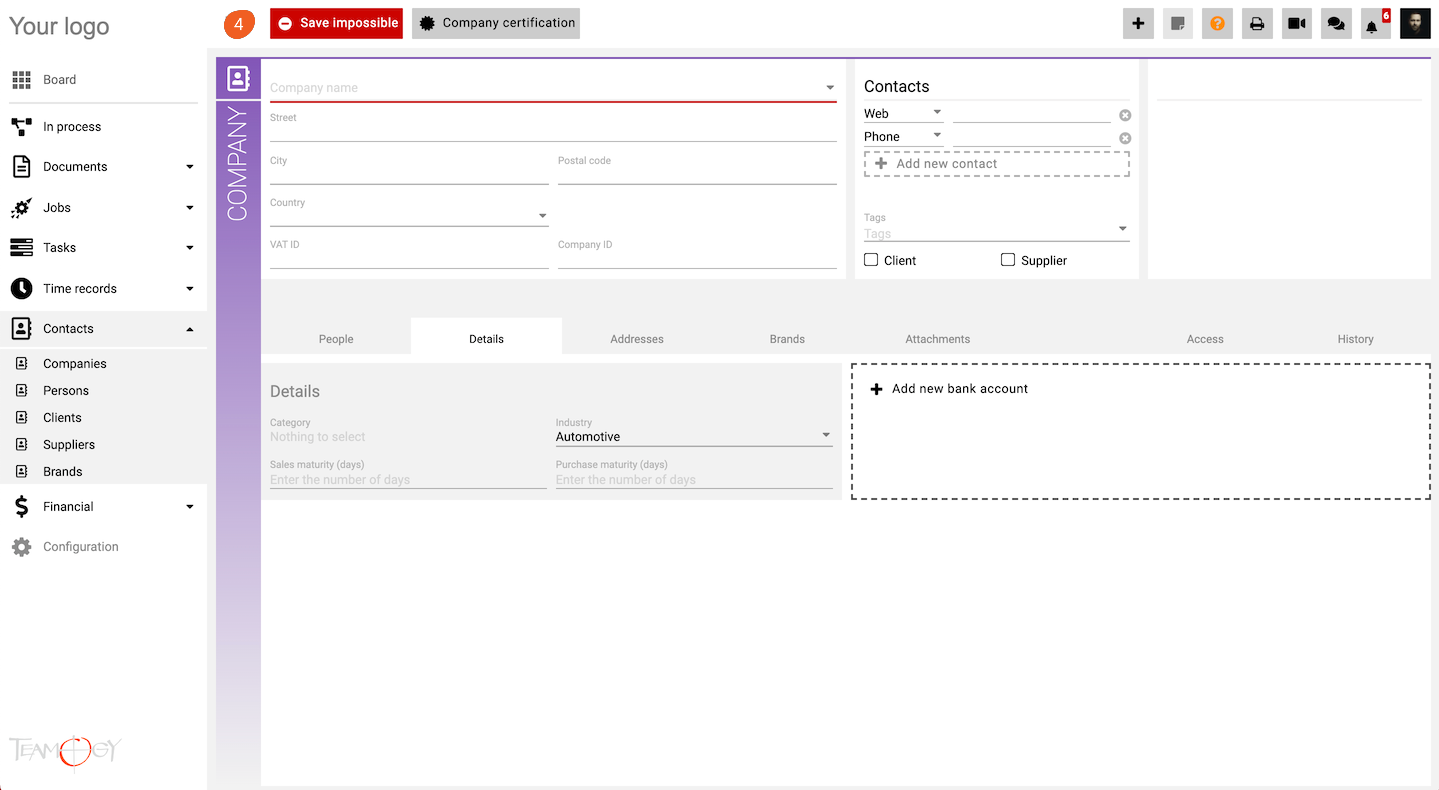
Task: Select the Documents file icon
Action: [x=21, y=167]
